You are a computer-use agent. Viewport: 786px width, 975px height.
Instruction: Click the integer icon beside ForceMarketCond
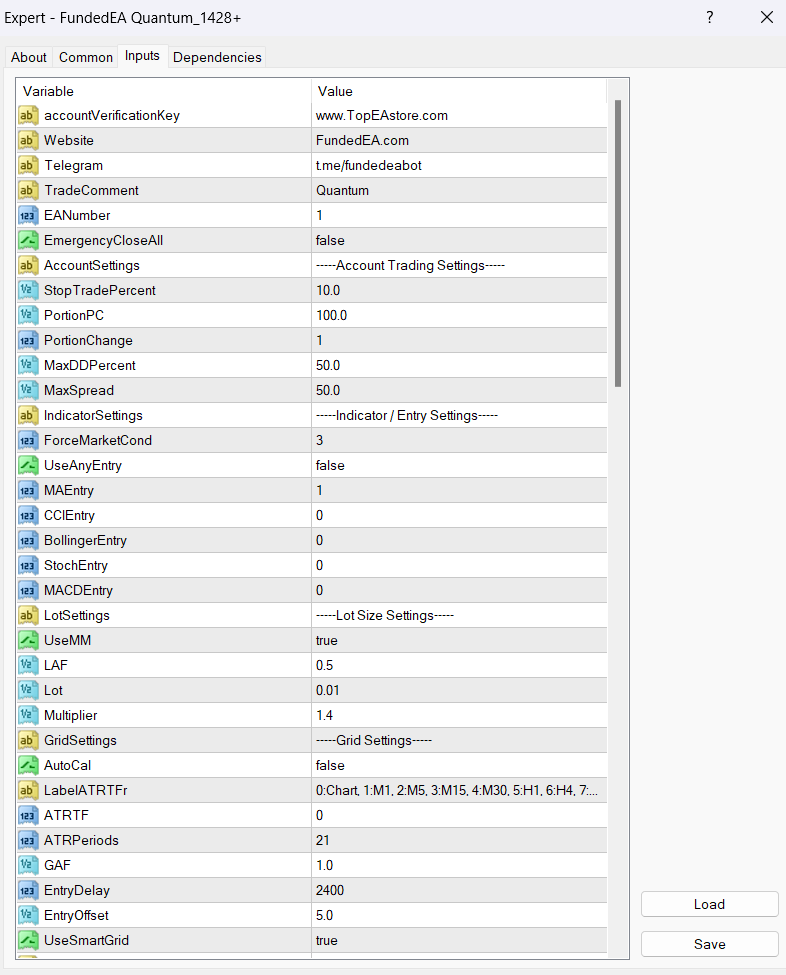(x=28, y=441)
